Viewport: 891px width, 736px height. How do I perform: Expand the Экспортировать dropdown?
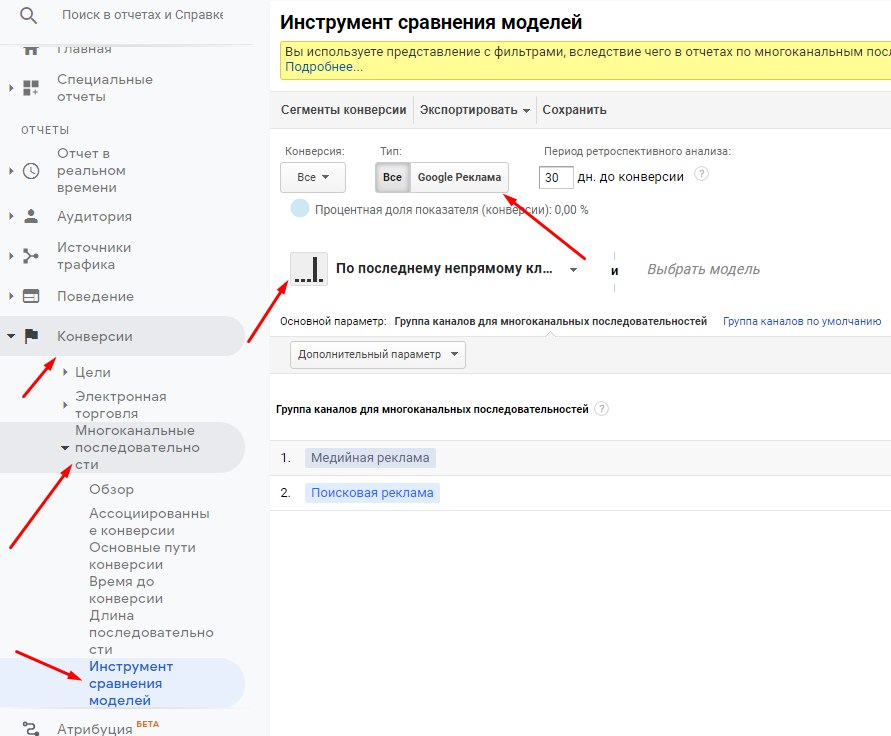(475, 110)
